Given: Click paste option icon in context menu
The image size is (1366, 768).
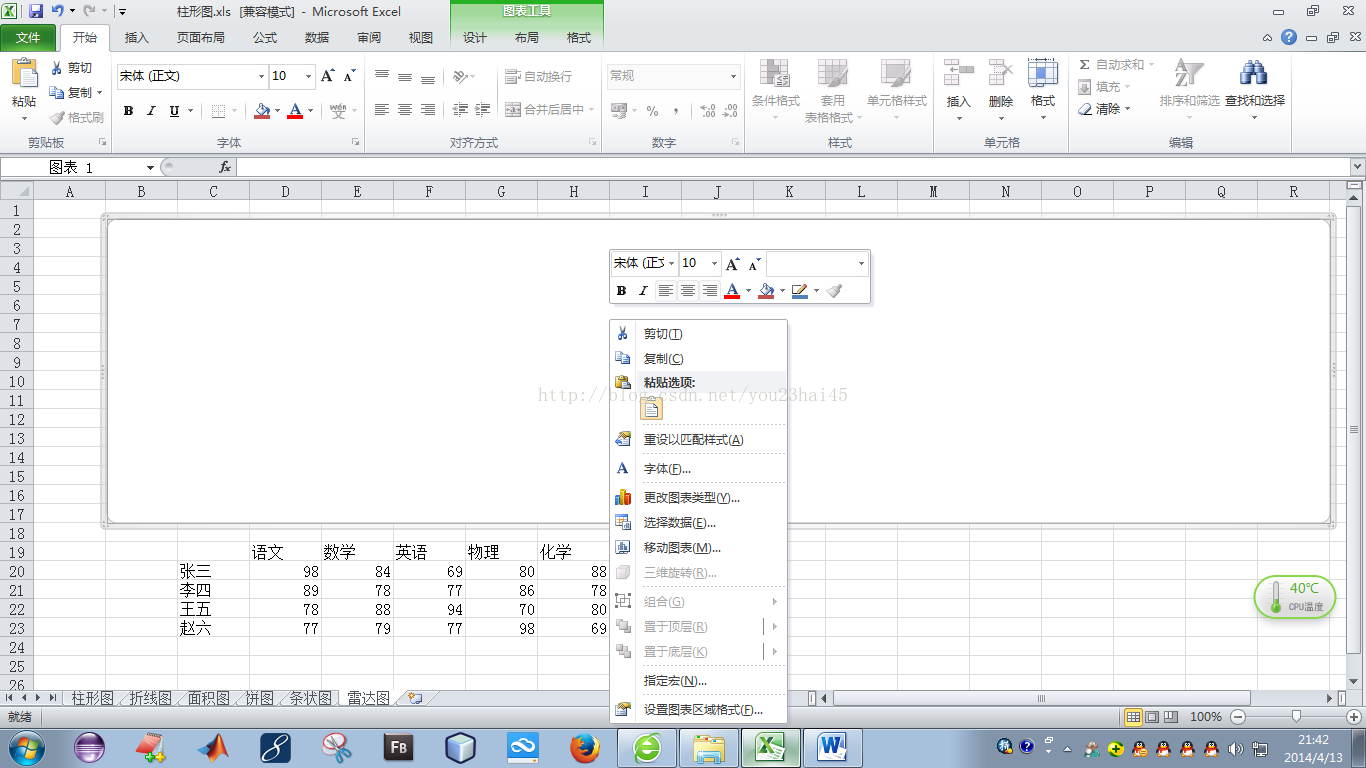Looking at the screenshot, I should pyautogui.click(x=652, y=408).
